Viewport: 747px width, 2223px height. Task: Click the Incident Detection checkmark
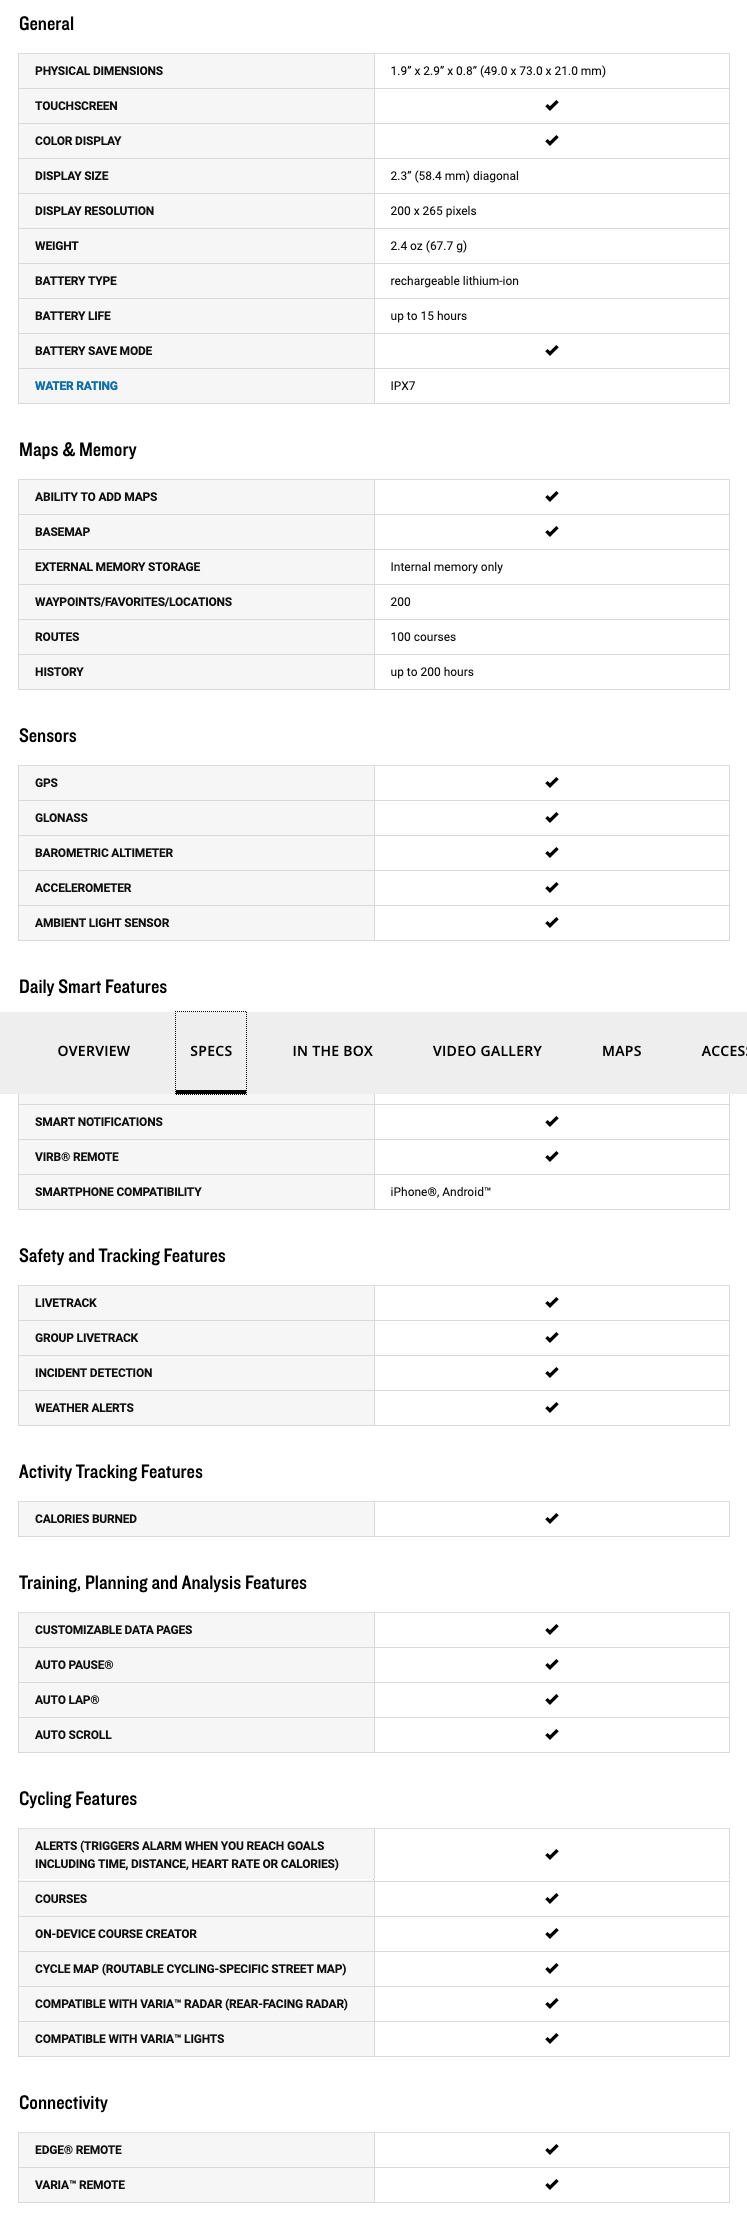[552, 1373]
